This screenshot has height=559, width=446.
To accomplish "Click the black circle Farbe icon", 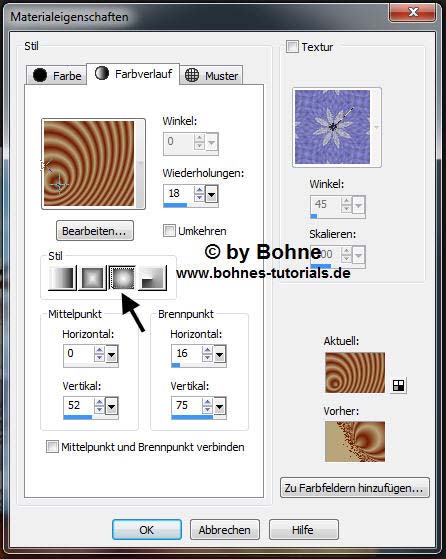I will [x=40, y=75].
